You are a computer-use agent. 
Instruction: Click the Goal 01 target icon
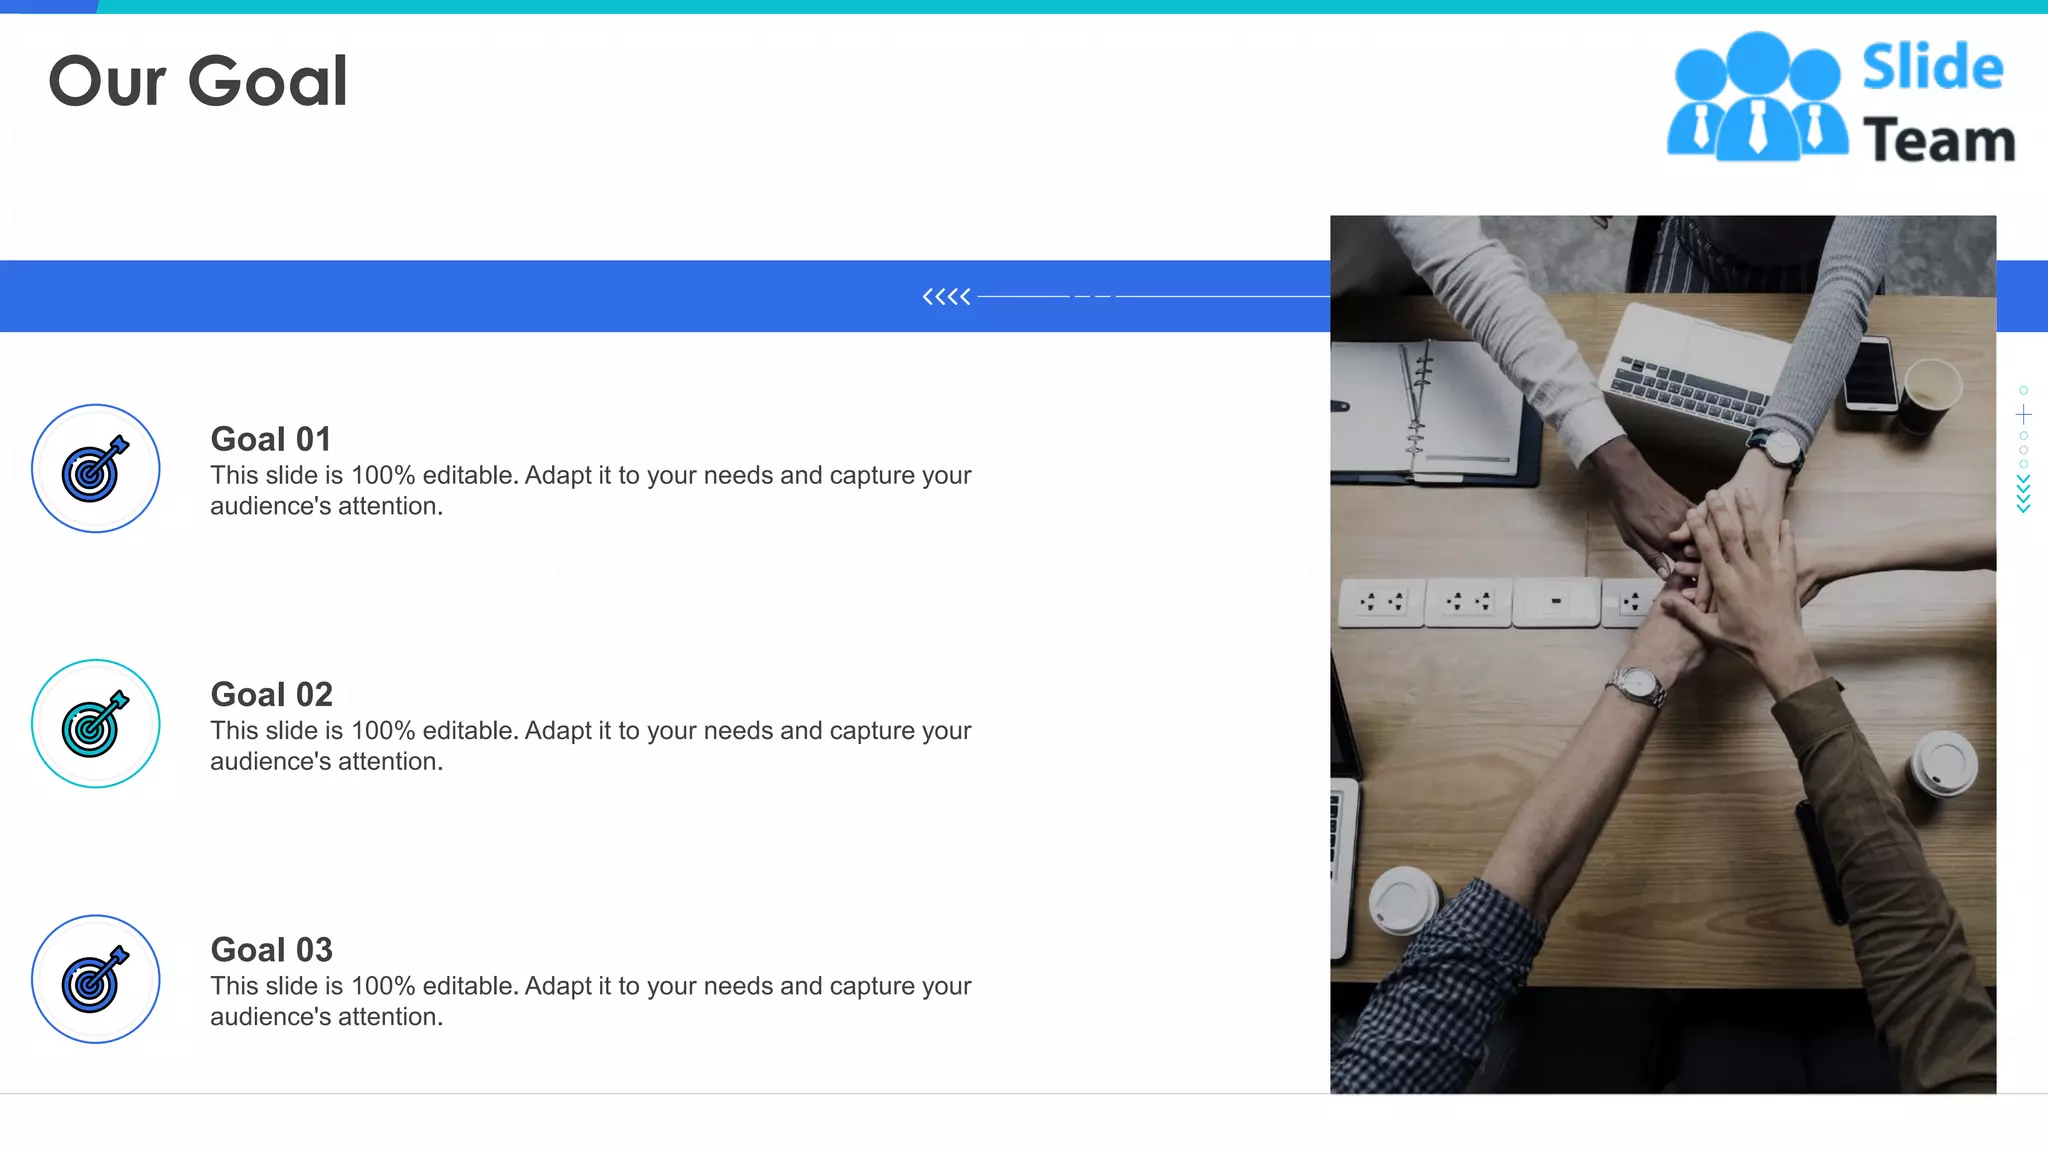pos(95,468)
